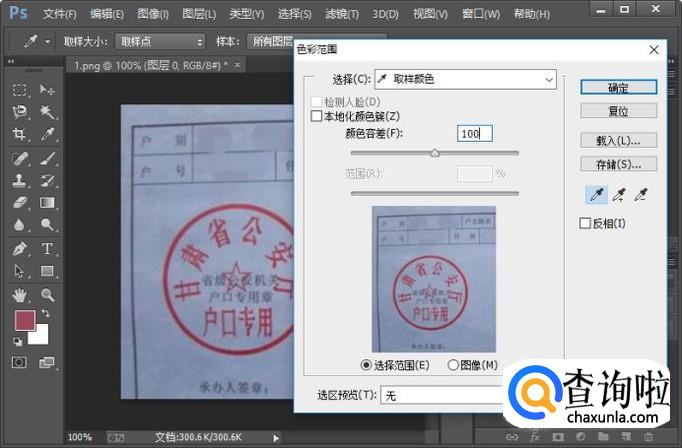Select the Zoom tool in the toolbox

click(x=47, y=295)
